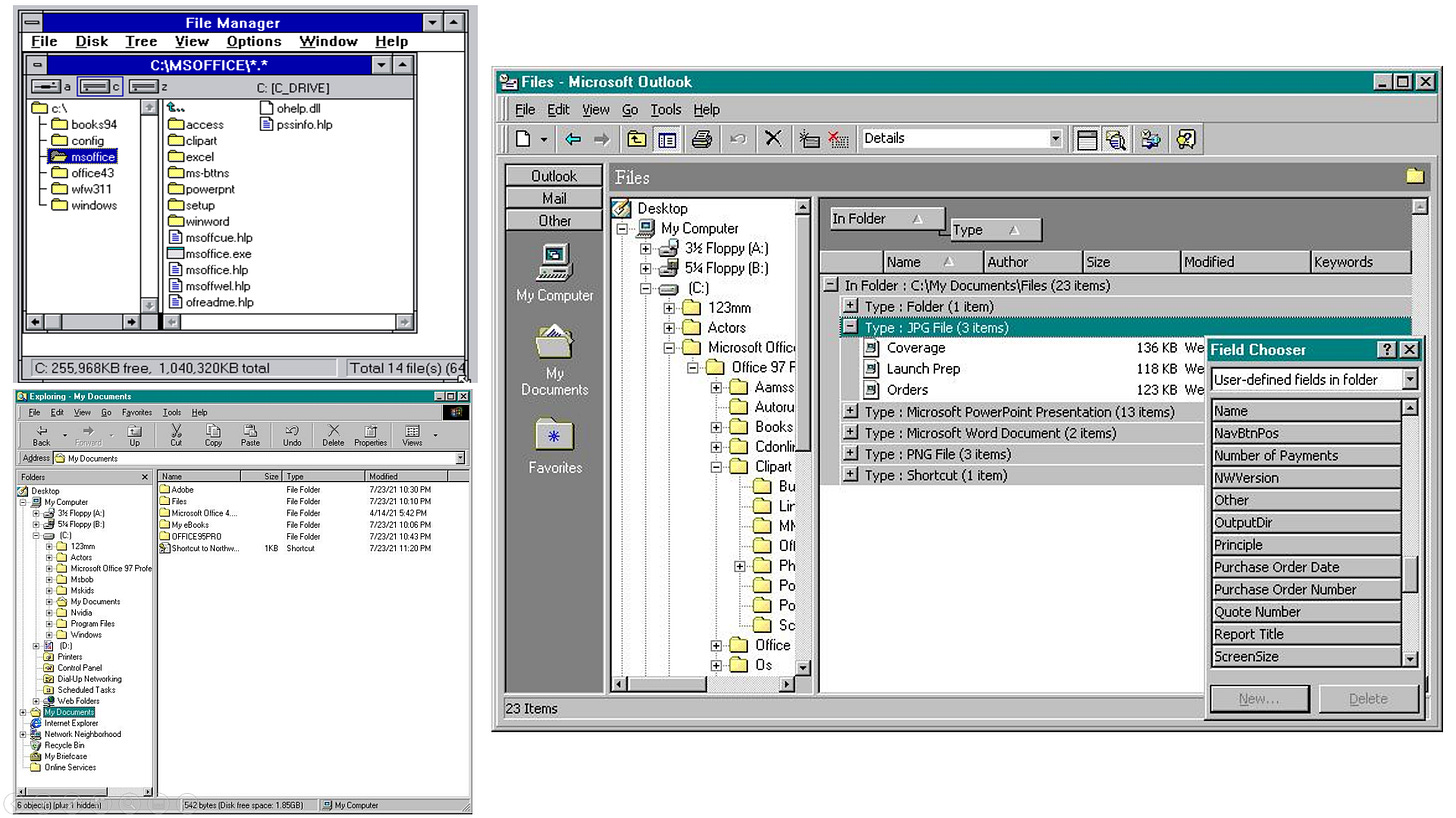Click the In Folder grouping button
Image resolution: width=1456 pixels, height=818 pixels.
[x=888, y=219]
